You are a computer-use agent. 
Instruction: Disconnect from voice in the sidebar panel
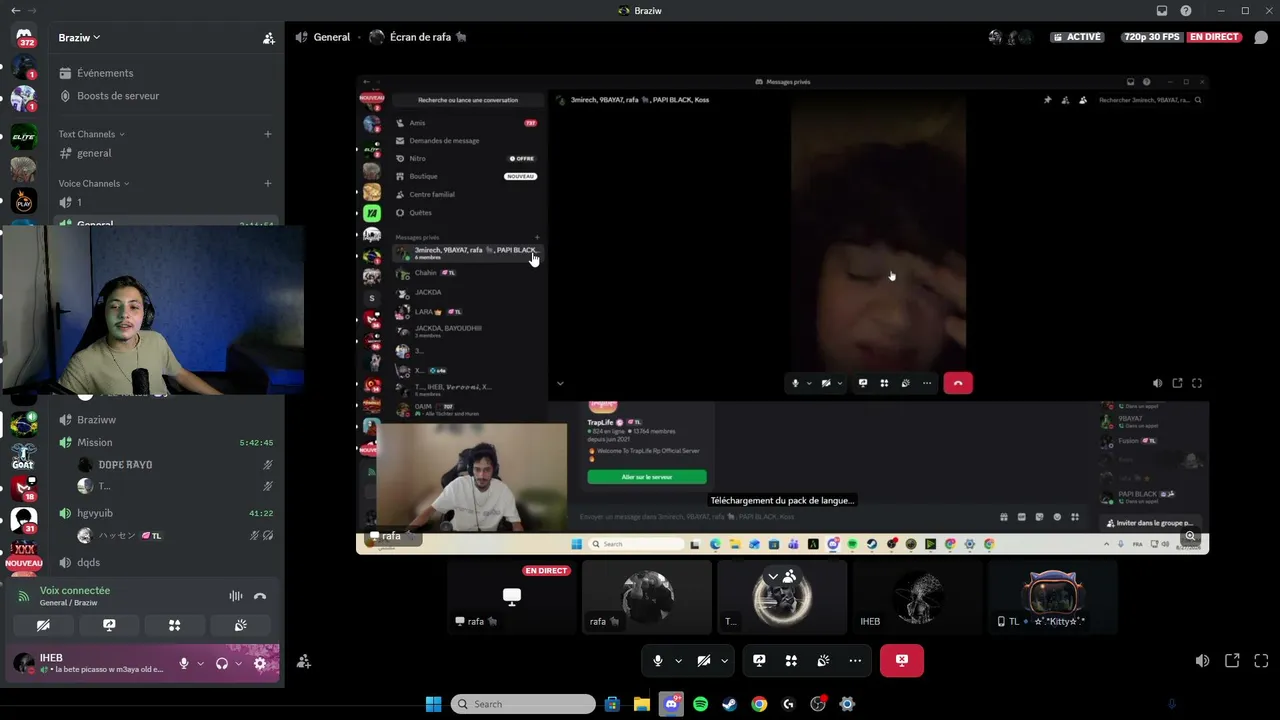260,596
